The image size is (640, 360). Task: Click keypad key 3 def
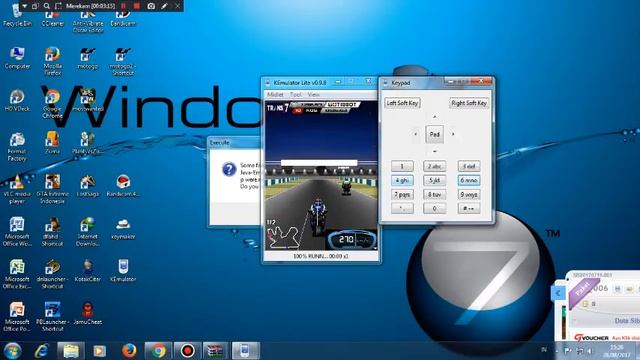(469, 166)
